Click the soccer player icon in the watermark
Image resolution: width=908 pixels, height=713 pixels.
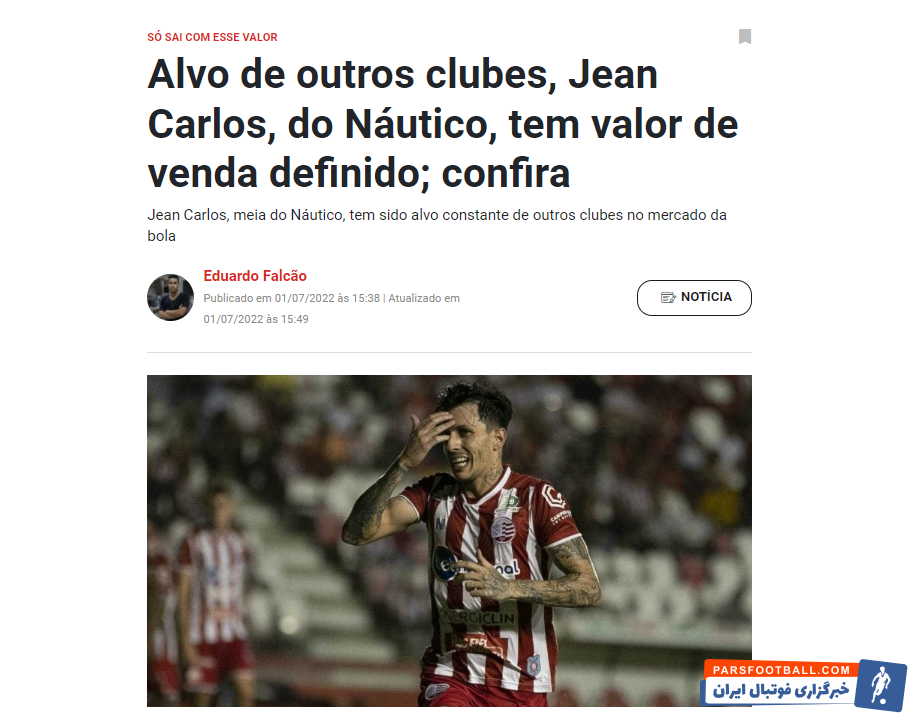pos(881,683)
